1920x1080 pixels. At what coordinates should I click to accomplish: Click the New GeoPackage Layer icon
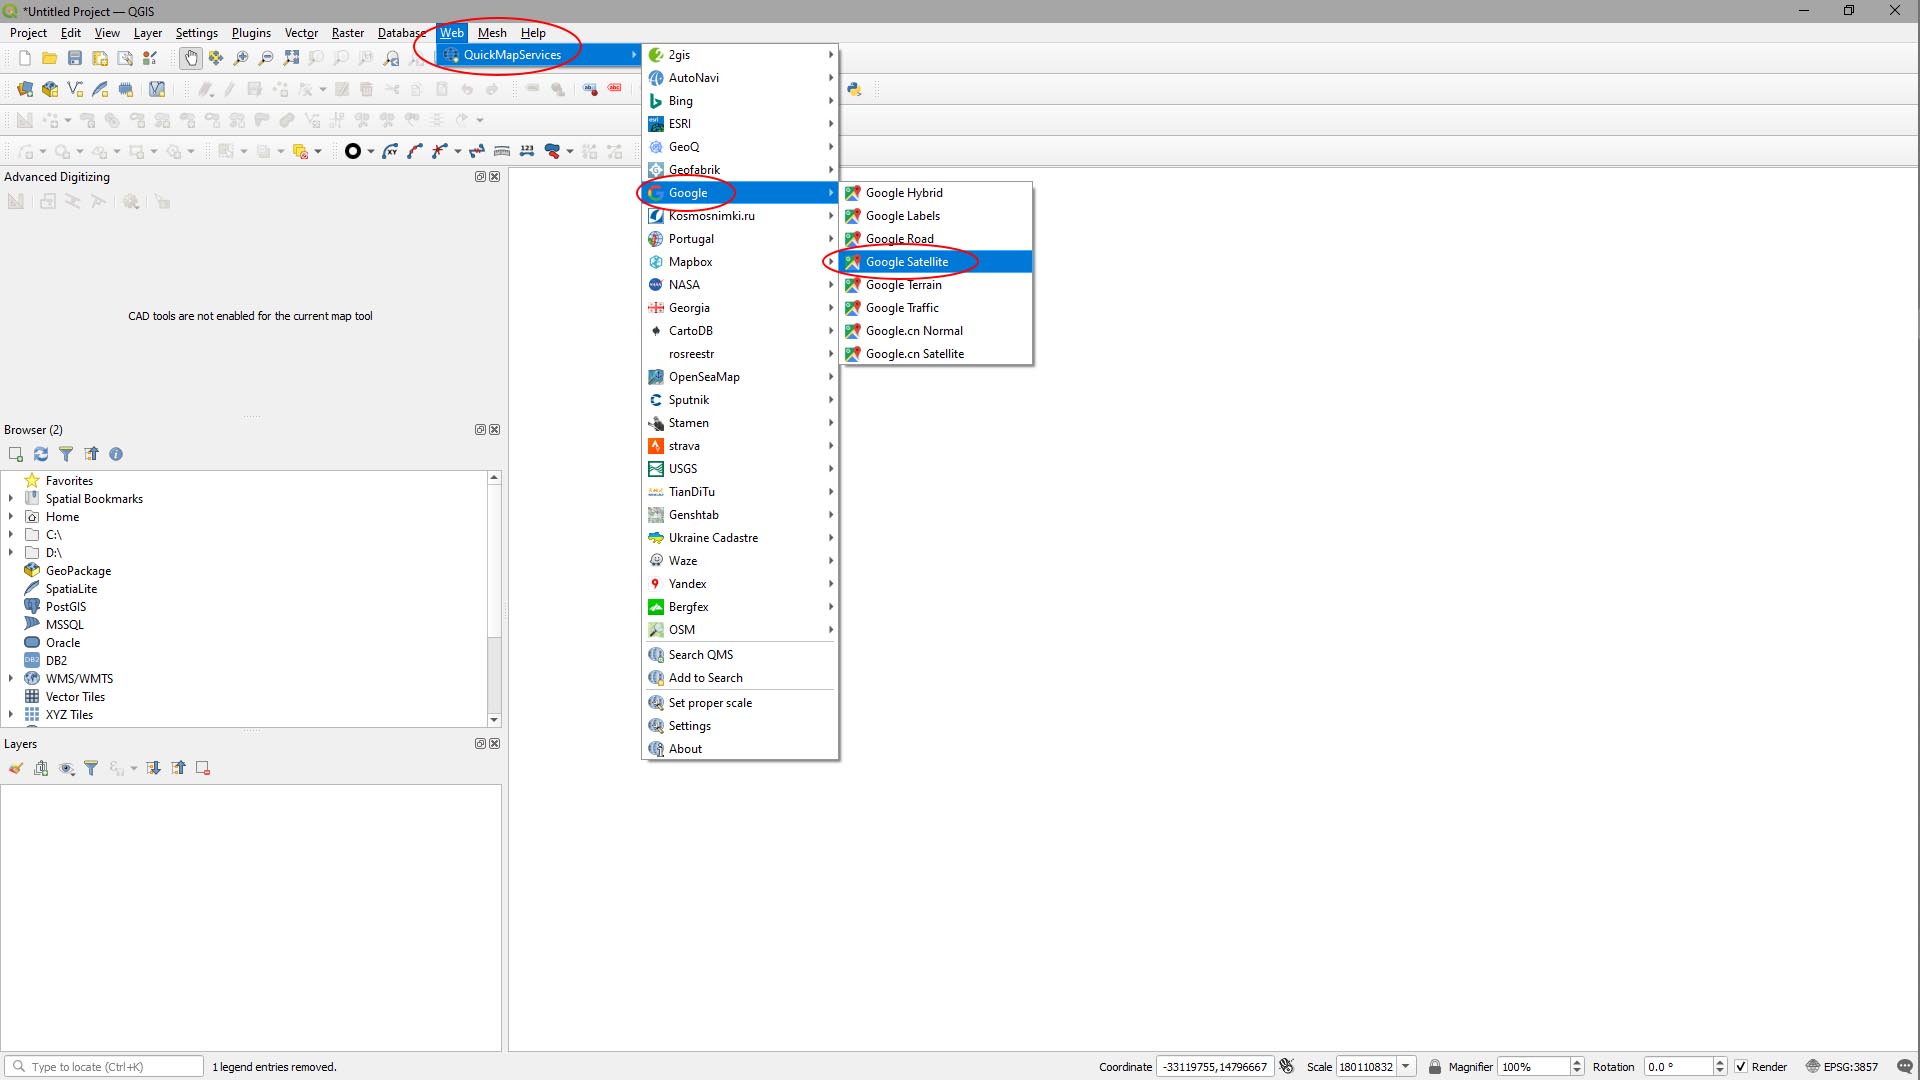tap(50, 89)
